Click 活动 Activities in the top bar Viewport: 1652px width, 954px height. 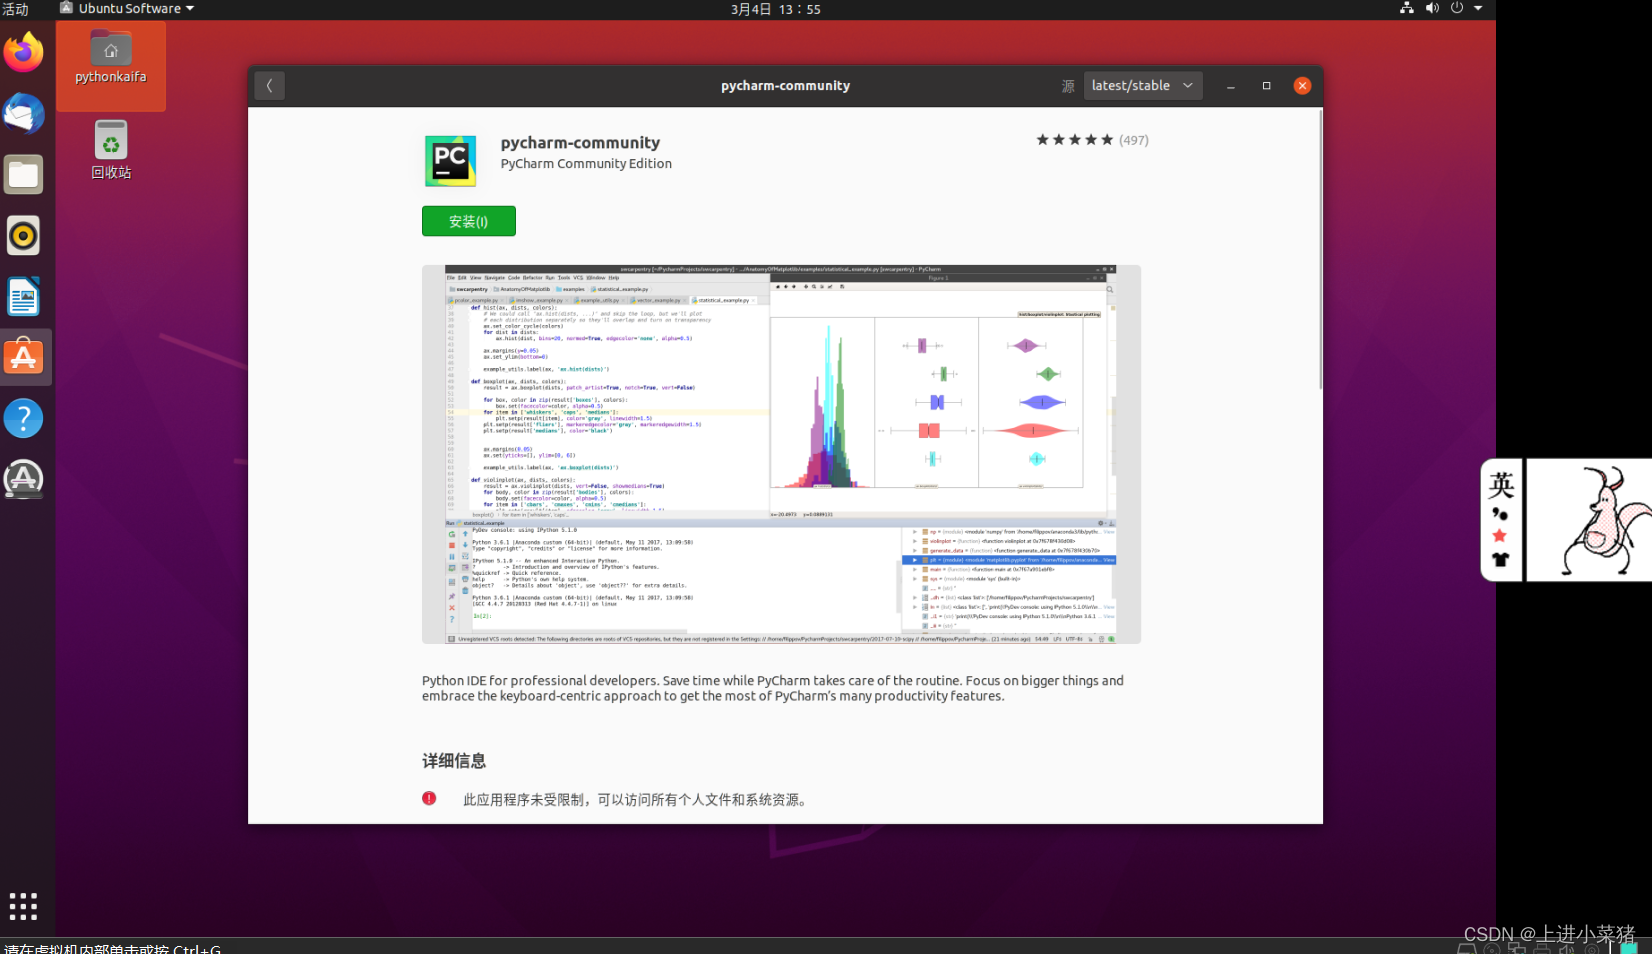tap(15, 9)
